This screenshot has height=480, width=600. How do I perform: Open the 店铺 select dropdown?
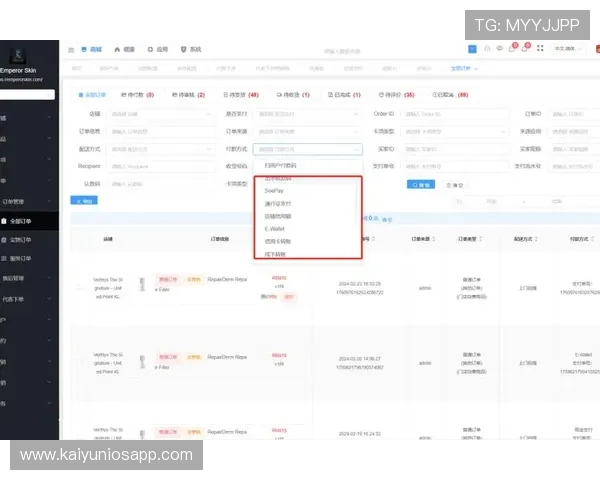pos(161,114)
